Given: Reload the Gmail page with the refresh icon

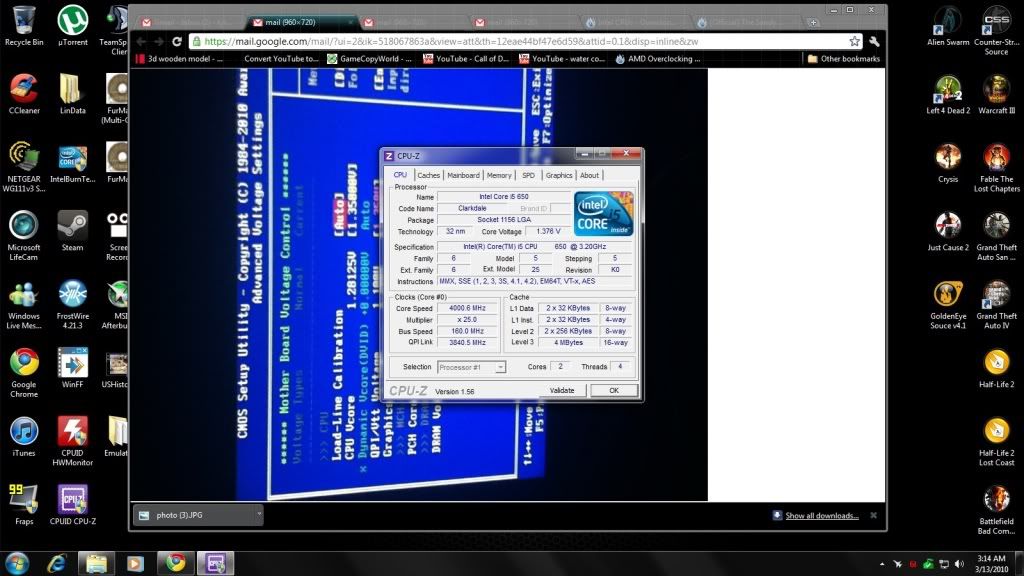Looking at the screenshot, I should (x=176, y=42).
